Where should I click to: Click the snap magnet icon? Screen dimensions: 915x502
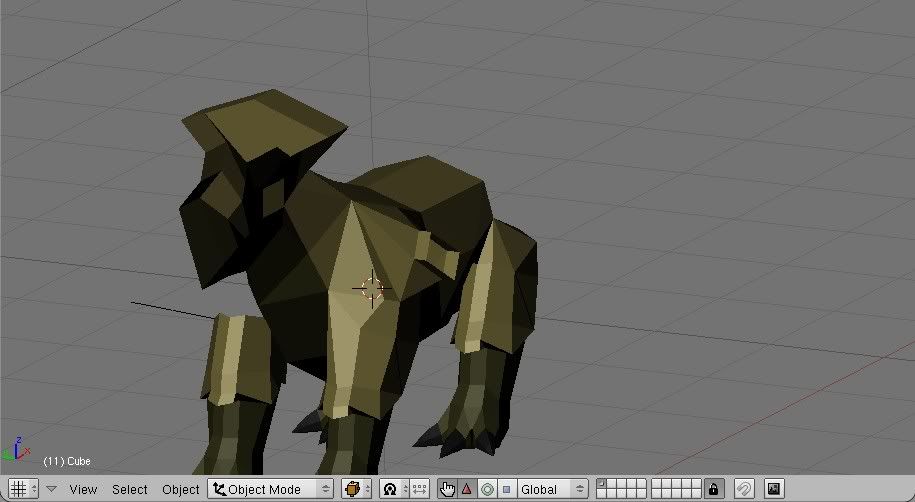click(744, 489)
